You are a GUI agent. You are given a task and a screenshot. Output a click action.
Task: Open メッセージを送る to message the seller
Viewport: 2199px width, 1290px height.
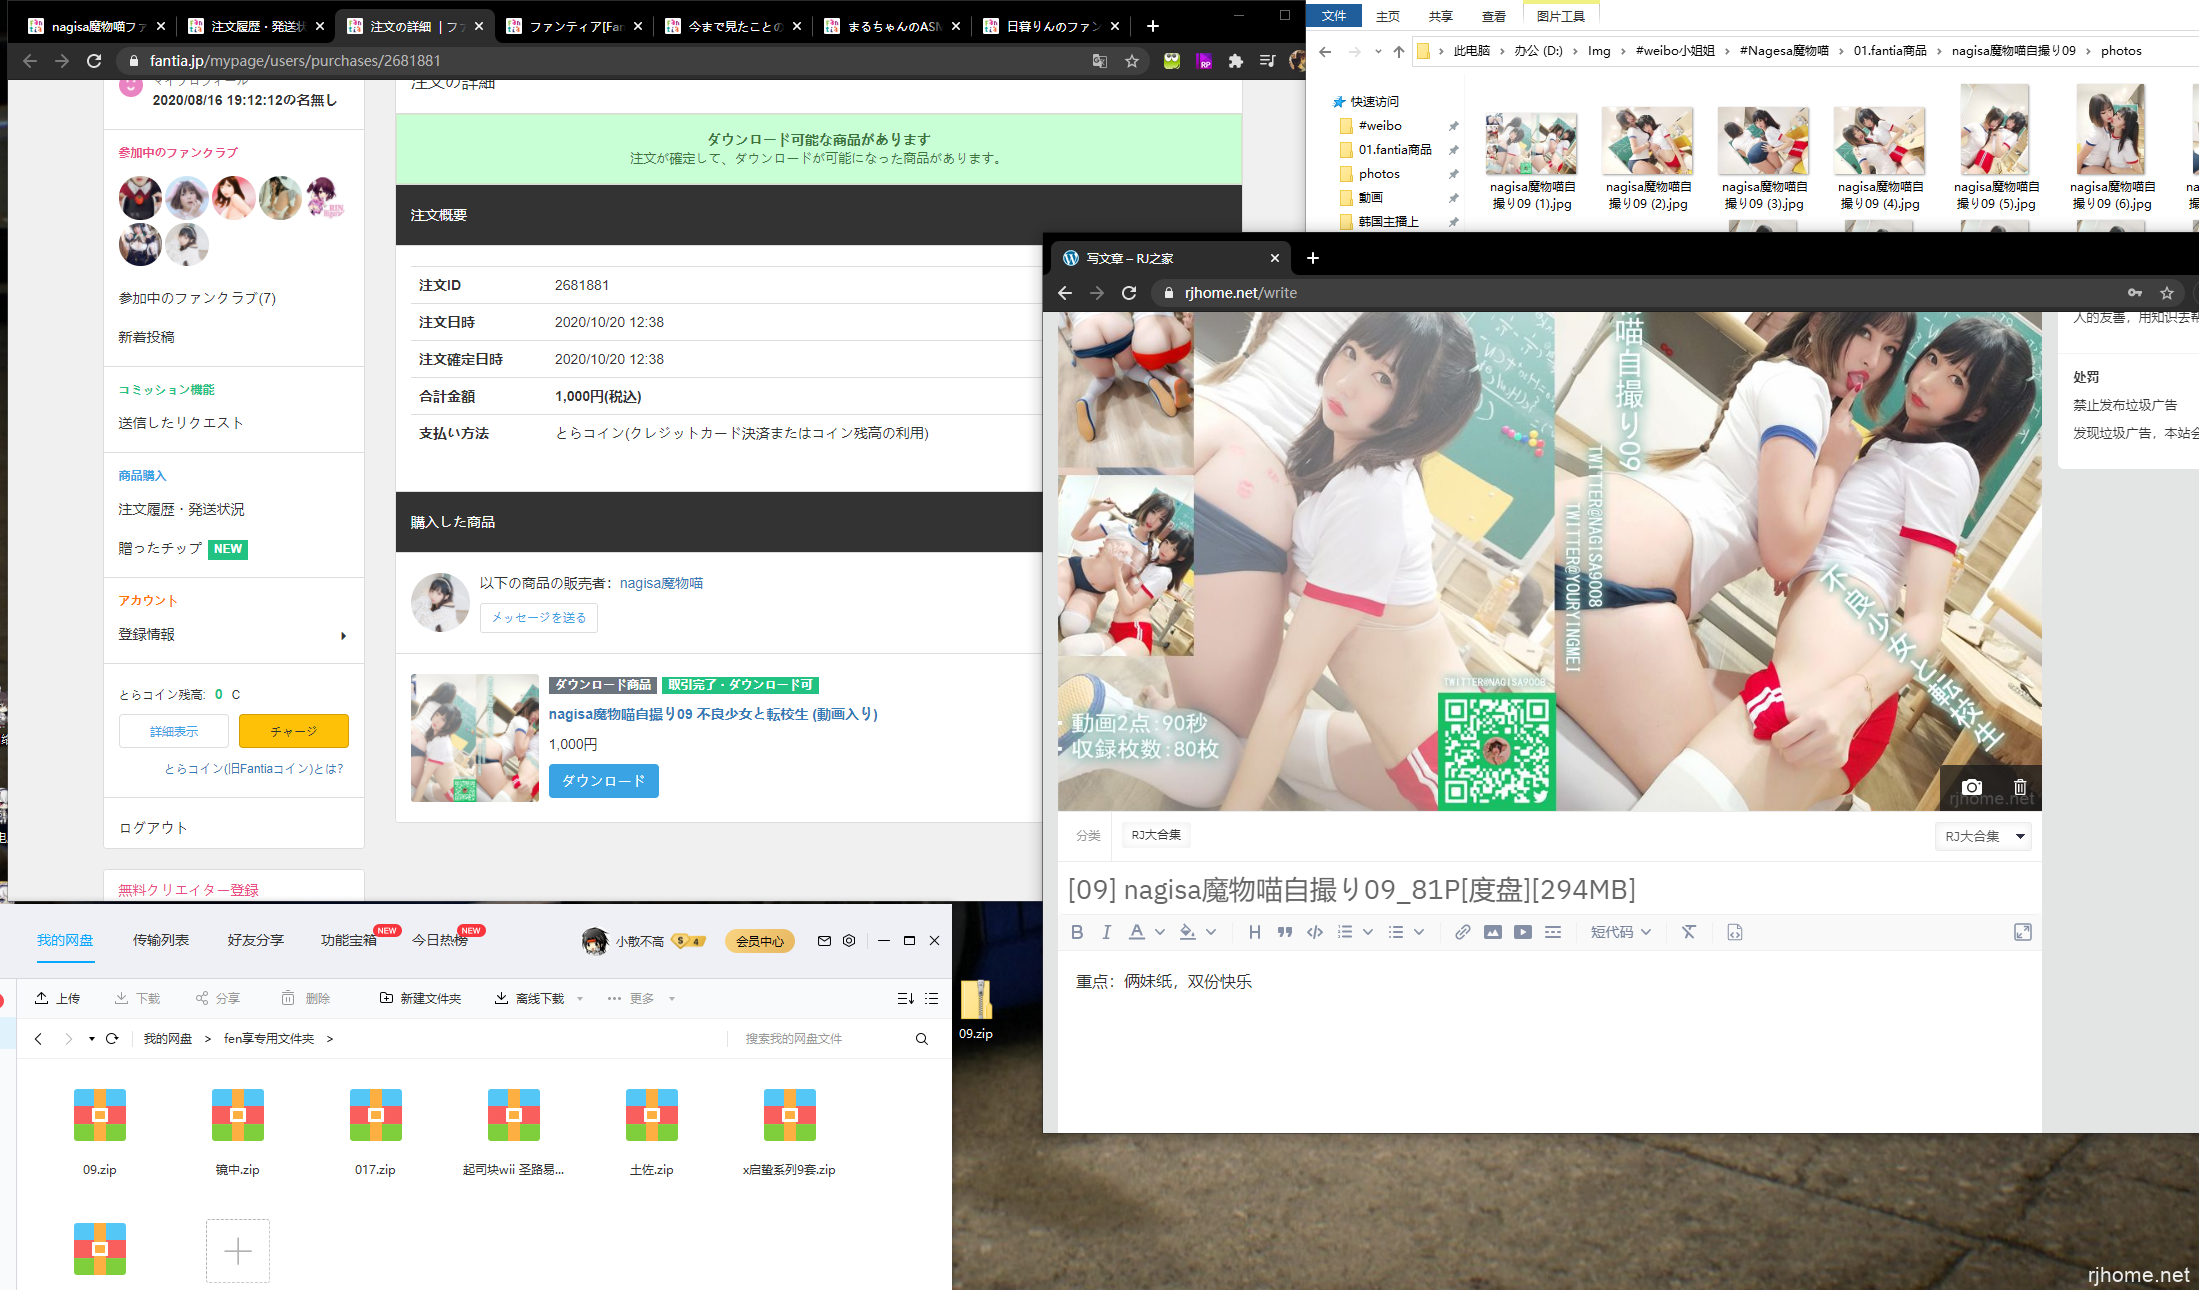pos(538,617)
